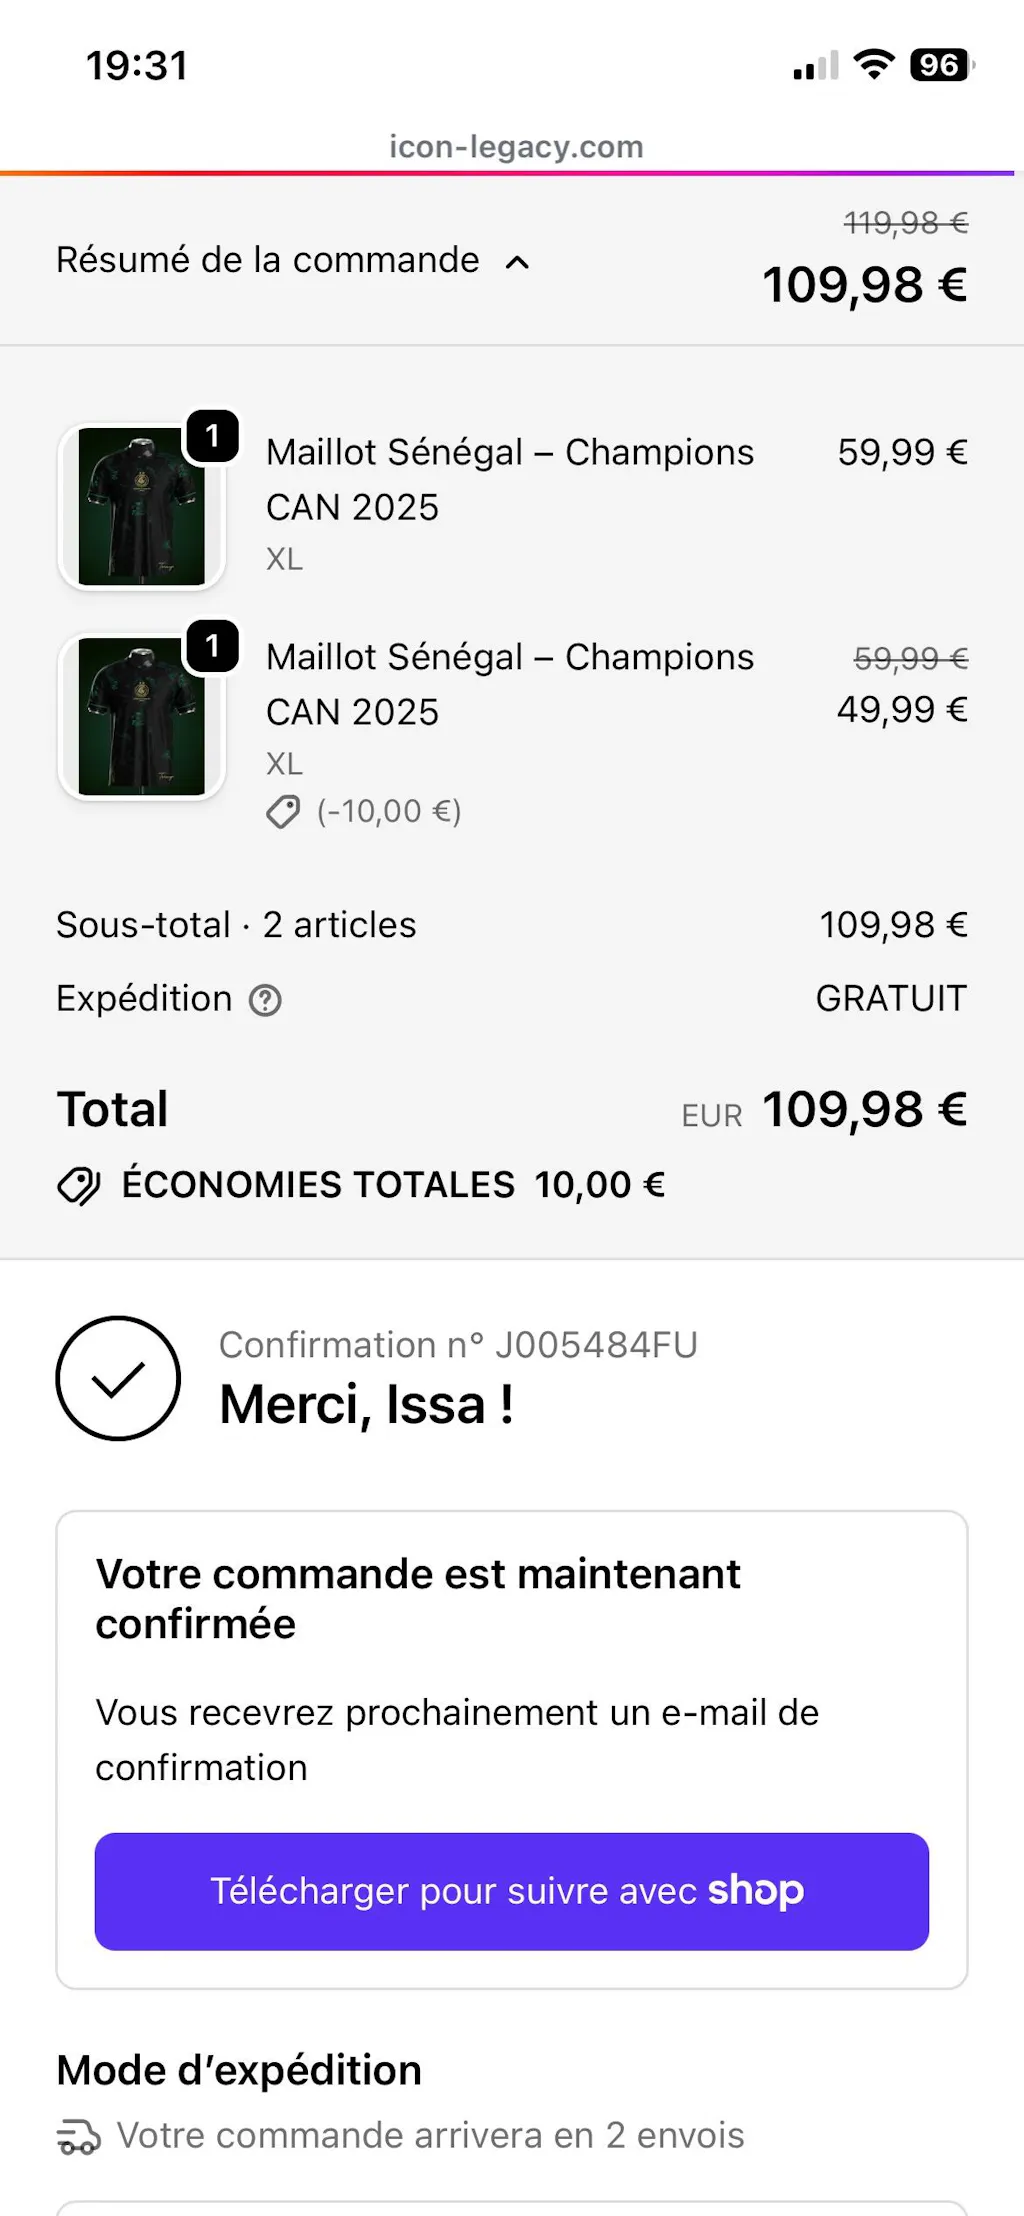1024x2216 pixels.
Task: Tap quantity badge on first jersey
Action: click(x=212, y=436)
